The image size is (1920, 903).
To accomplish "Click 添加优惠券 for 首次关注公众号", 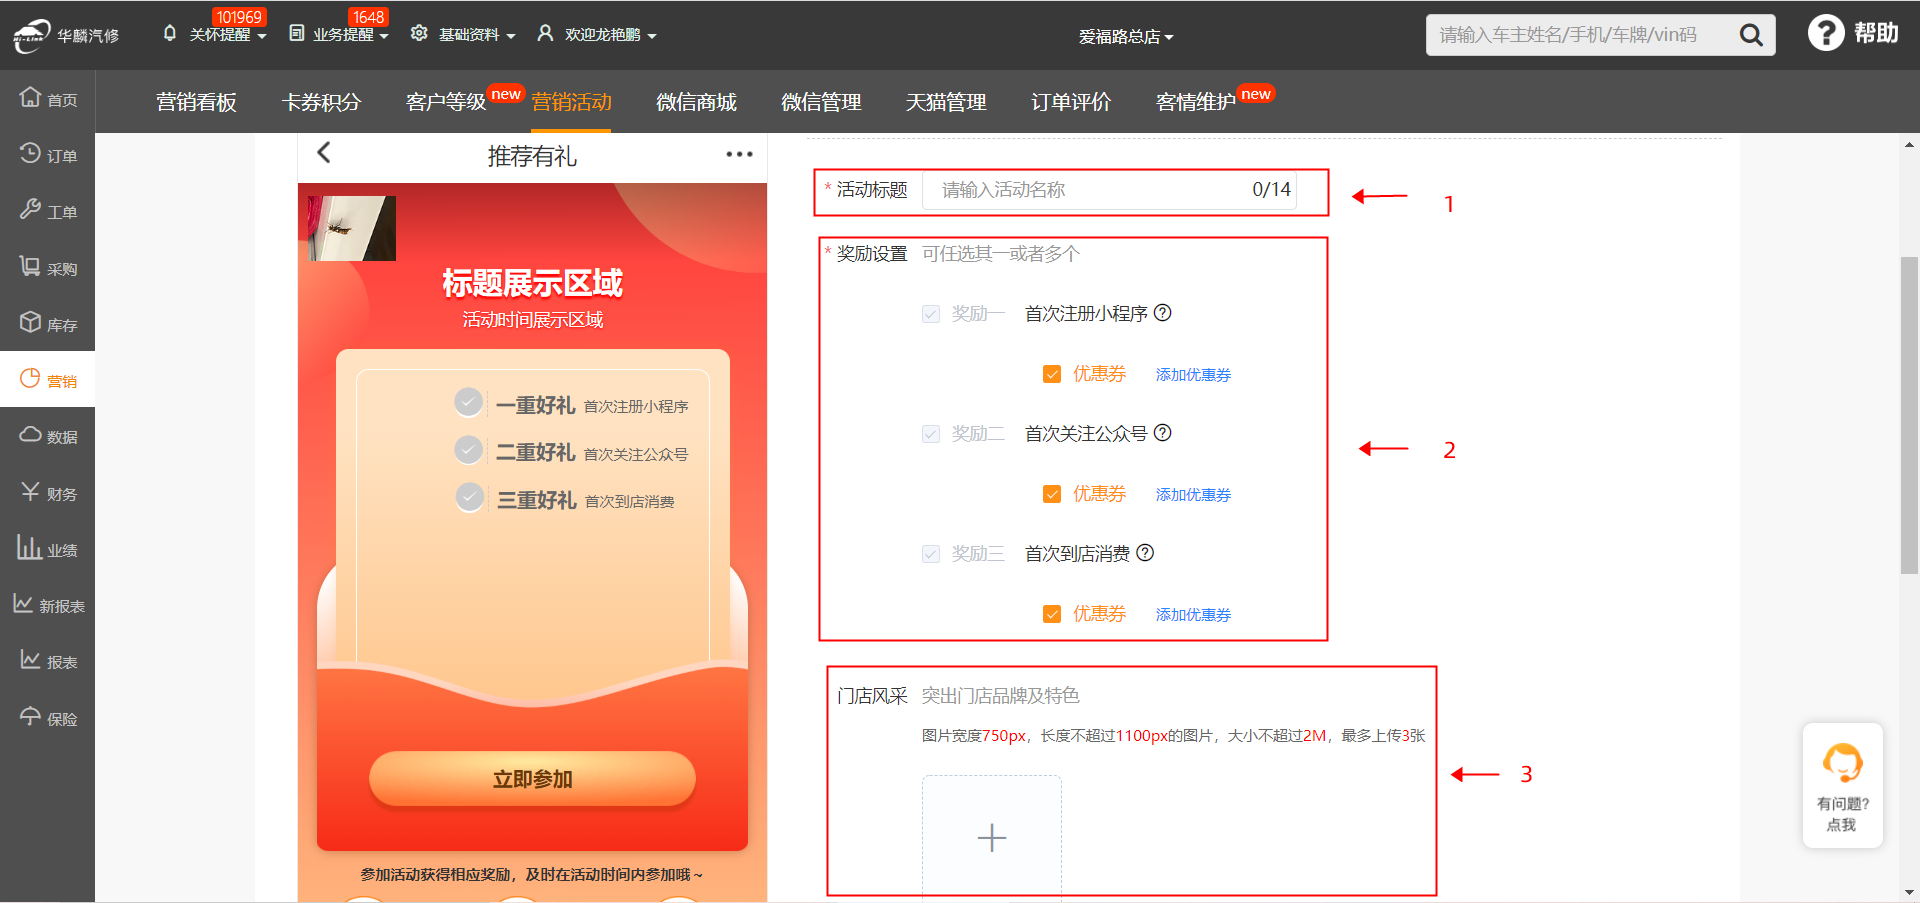I will (x=1193, y=495).
